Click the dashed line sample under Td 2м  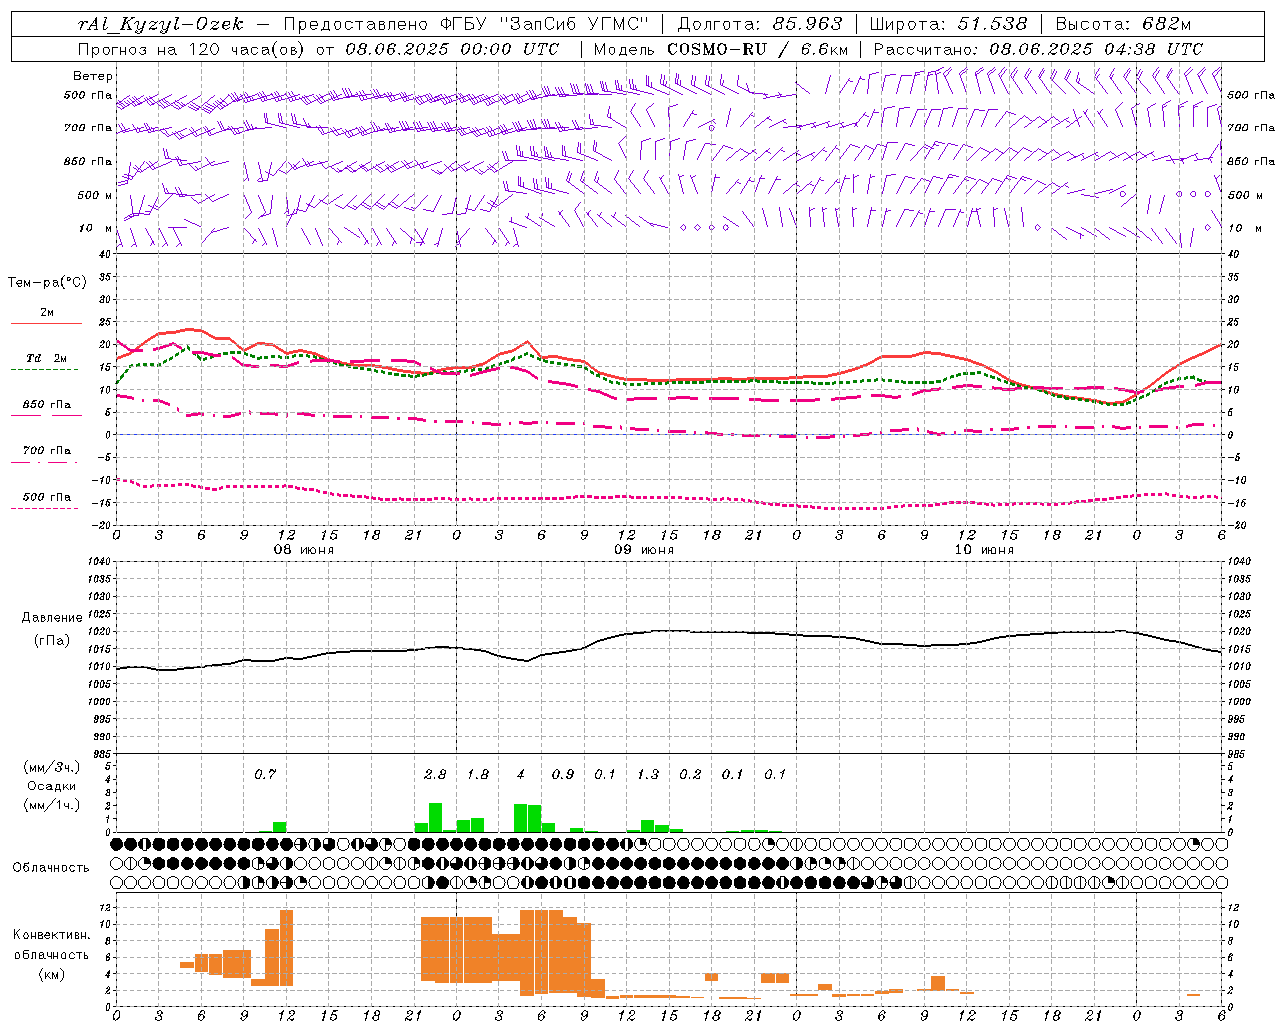(x=44, y=369)
